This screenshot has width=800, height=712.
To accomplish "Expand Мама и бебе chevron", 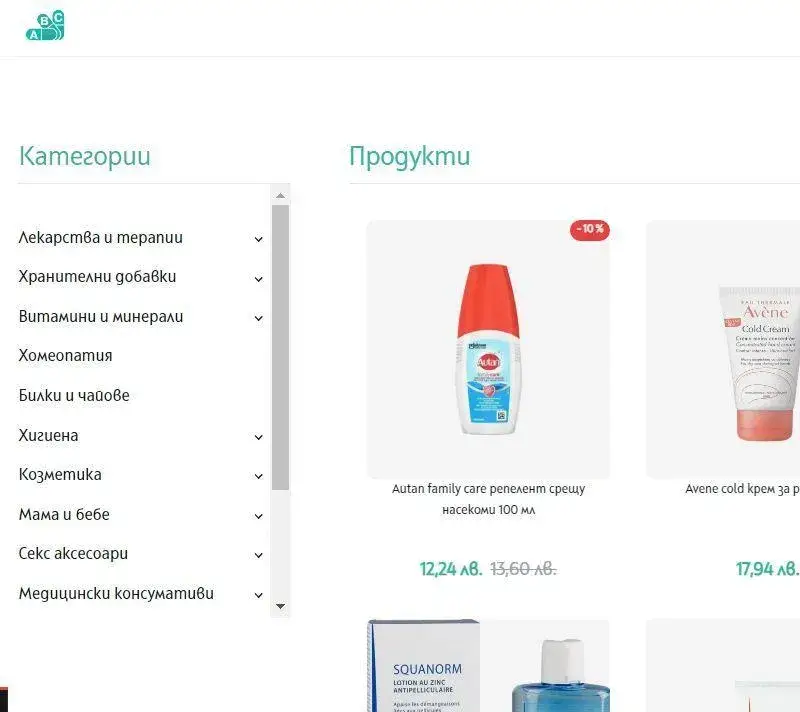I will 259,516.
